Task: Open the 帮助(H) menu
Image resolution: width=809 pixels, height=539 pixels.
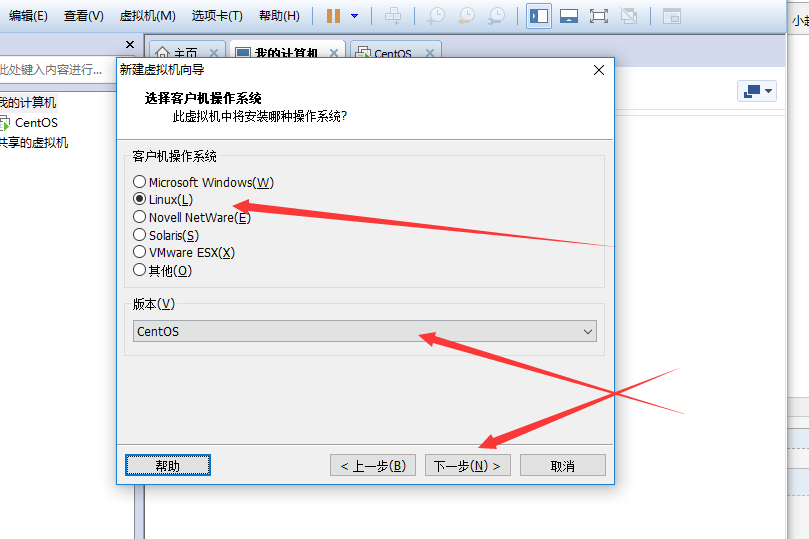Action: (x=279, y=16)
